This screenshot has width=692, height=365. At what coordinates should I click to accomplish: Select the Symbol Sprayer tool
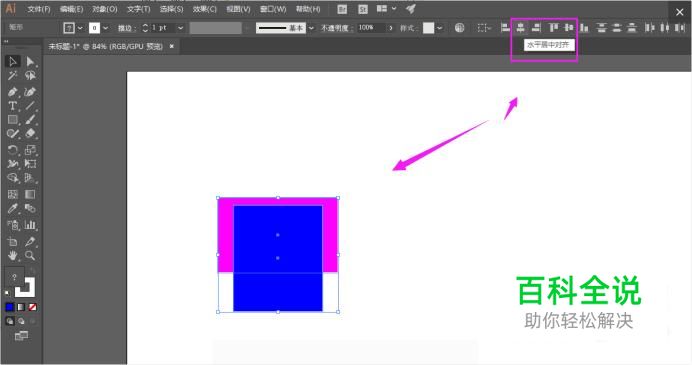coord(12,225)
